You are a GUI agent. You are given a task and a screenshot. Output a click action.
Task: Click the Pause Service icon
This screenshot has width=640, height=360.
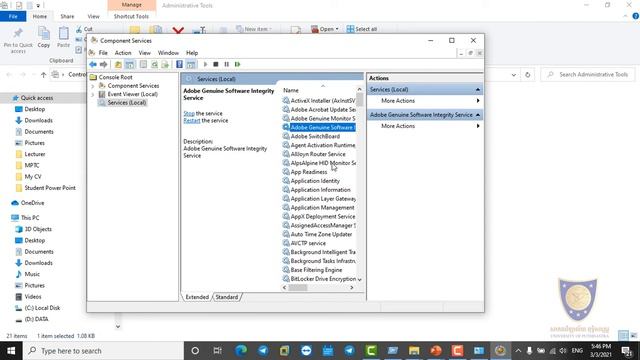[x=227, y=64]
